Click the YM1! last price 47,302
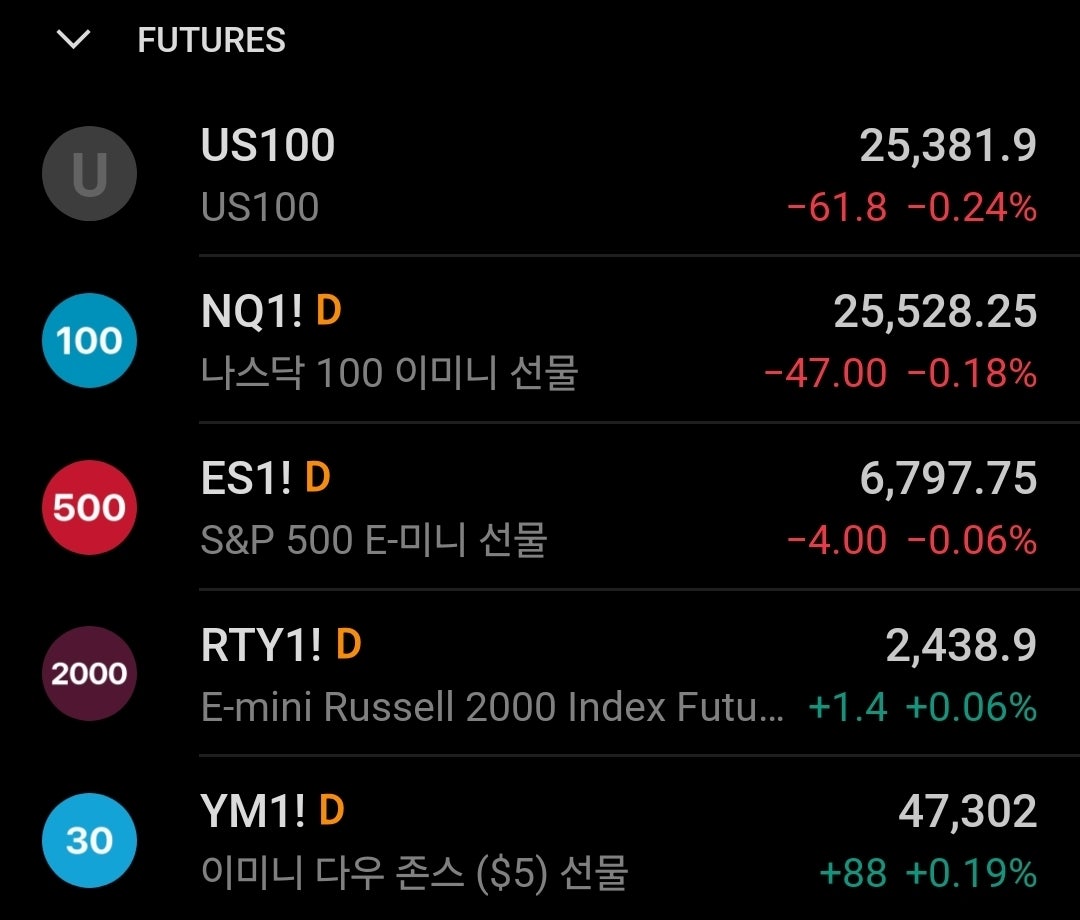Viewport: 1080px width, 920px height. pyautogui.click(x=967, y=812)
